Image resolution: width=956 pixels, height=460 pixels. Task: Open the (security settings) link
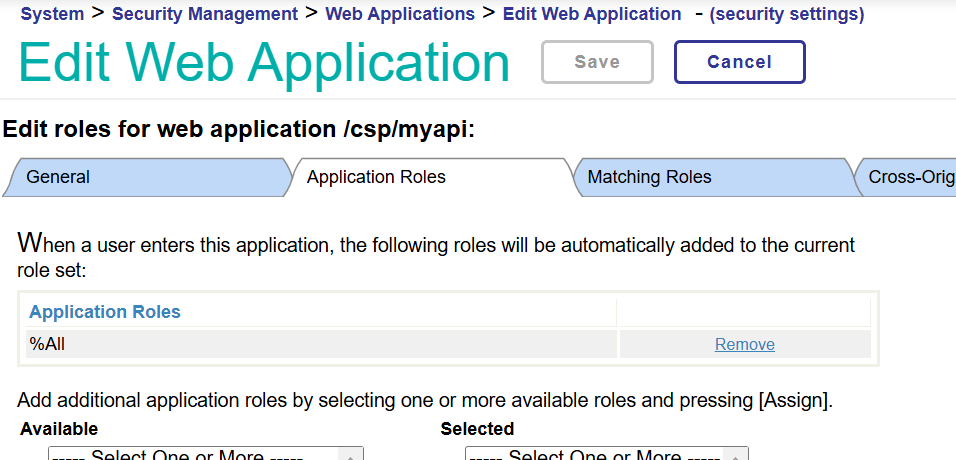pos(787,13)
